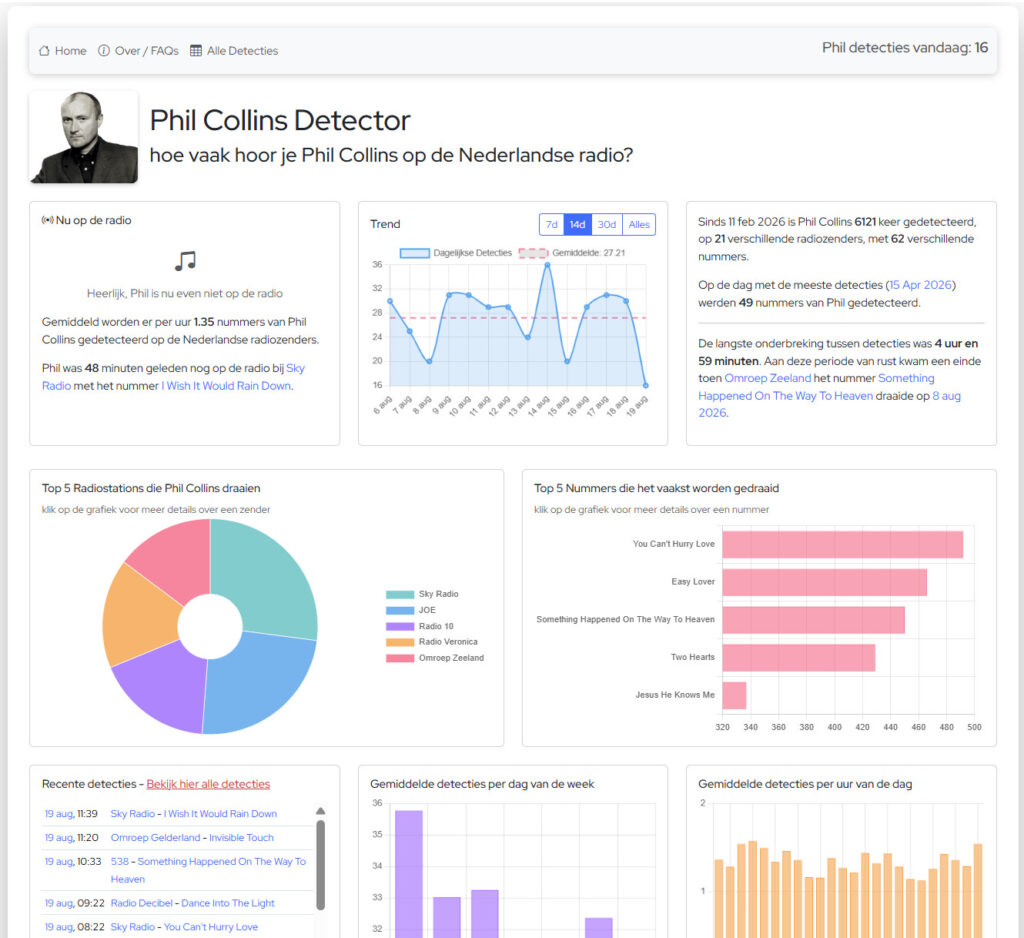Click the tallest purple weekday bar
The height and width of the screenshot is (938, 1024).
tap(409, 874)
